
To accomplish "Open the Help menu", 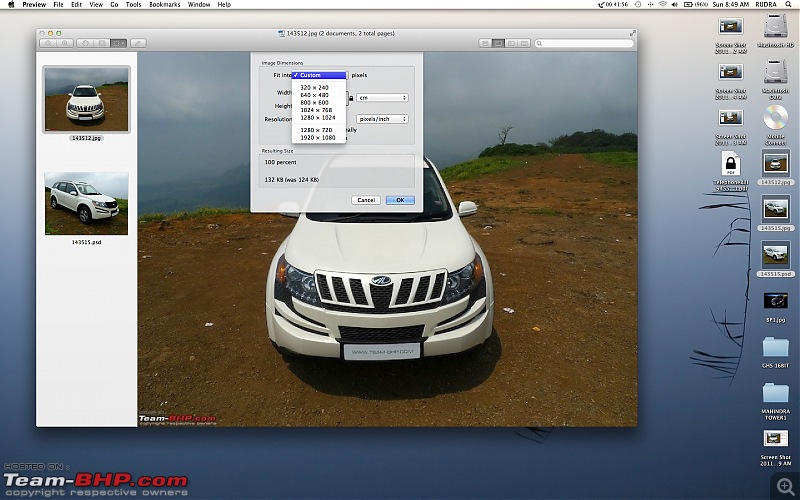I will pyautogui.click(x=224, y=4).
